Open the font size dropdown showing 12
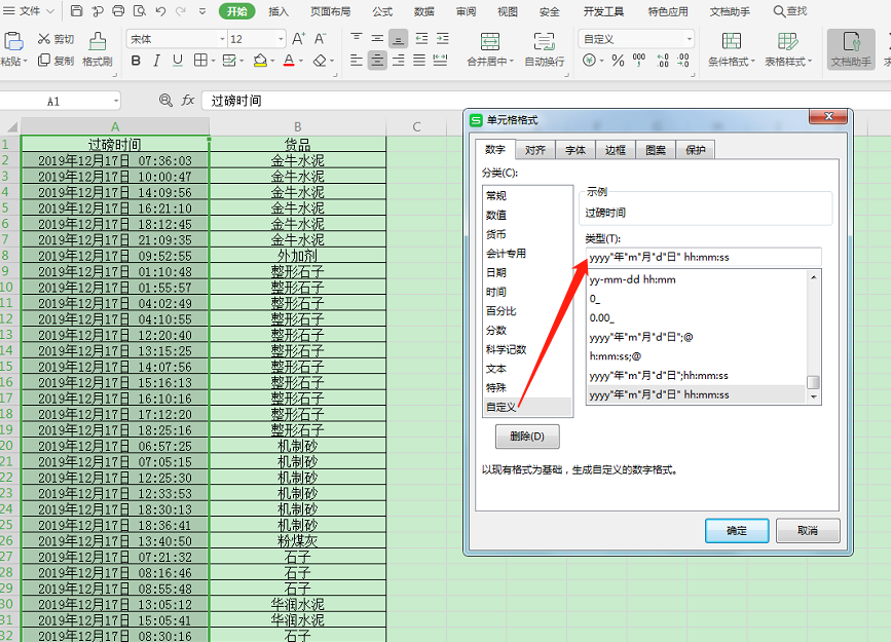 pyautogui.click(x=281, y=39)
